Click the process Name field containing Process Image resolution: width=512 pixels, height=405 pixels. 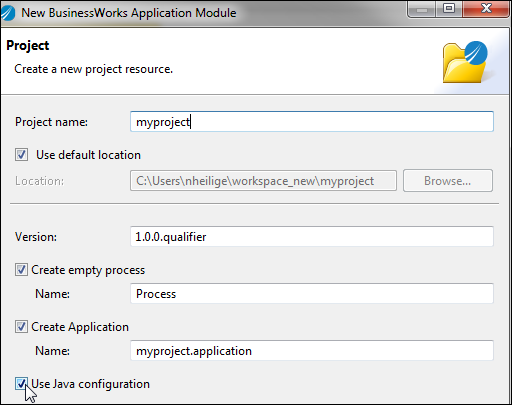[x=312, y=294]
